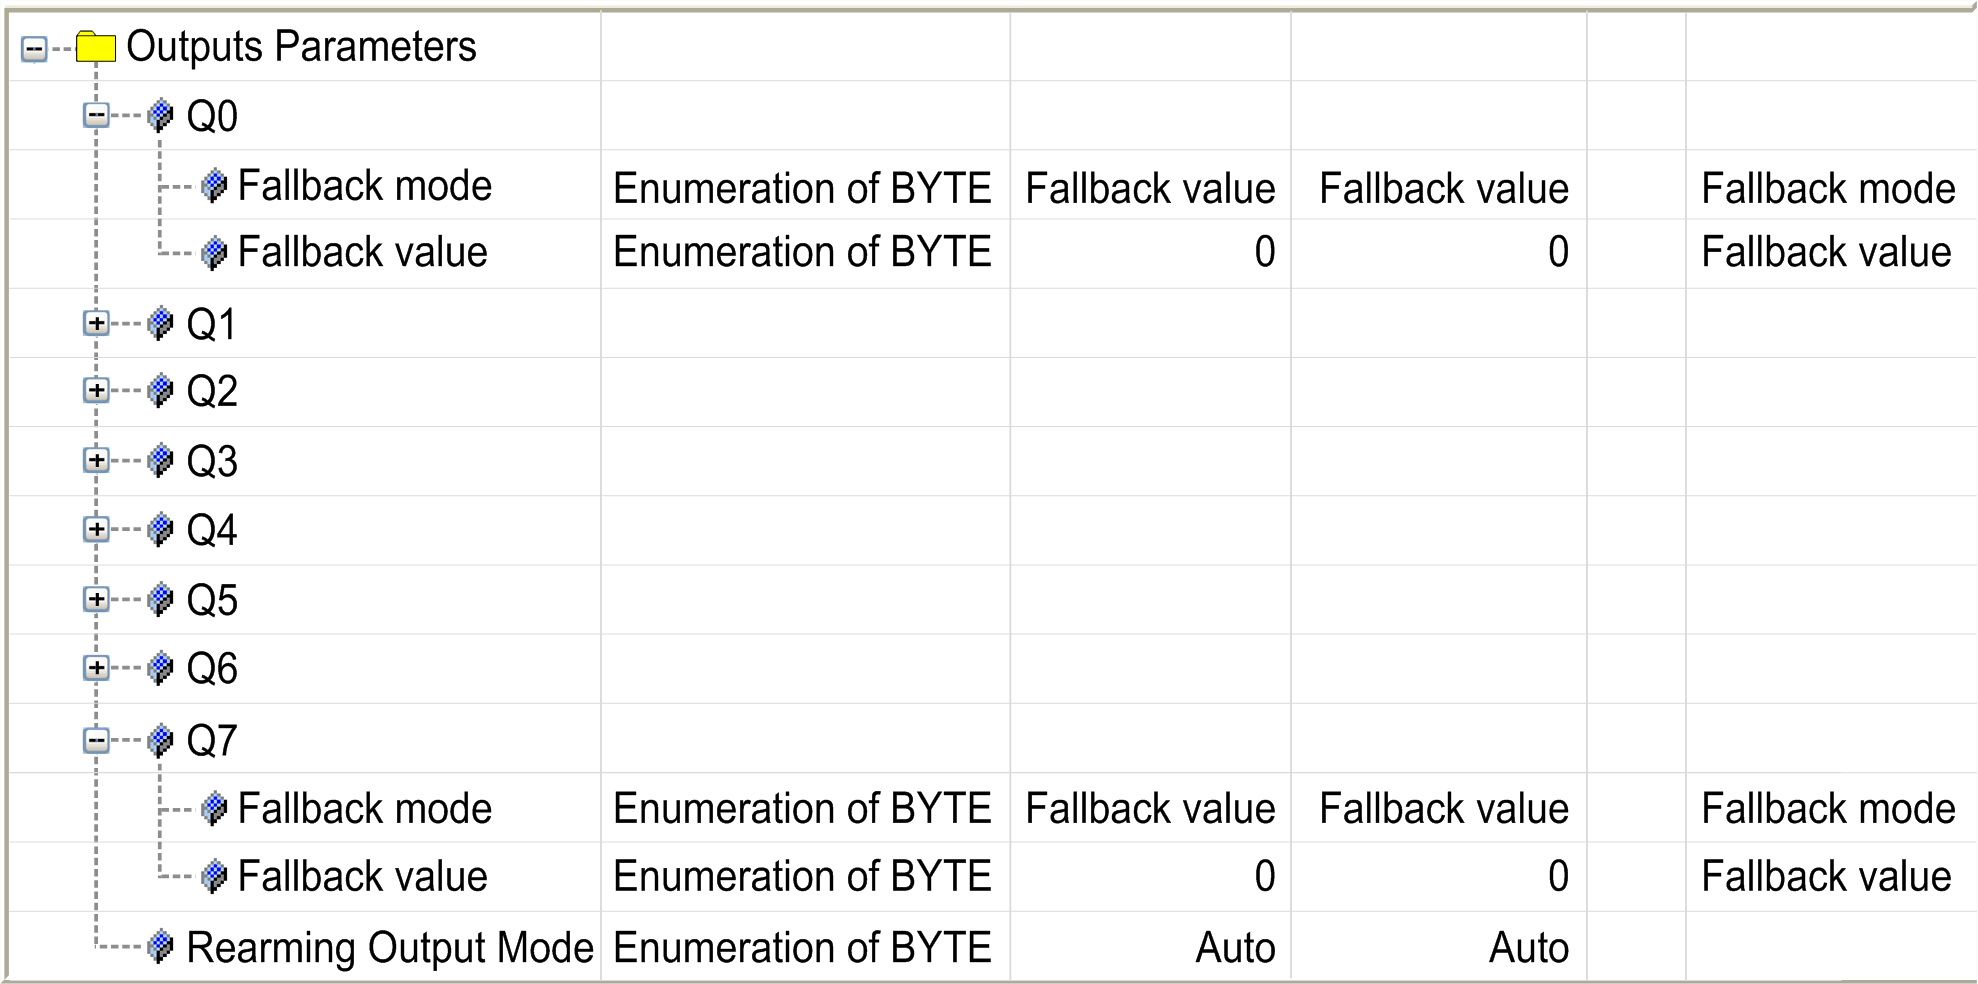1978x984 pixels.
Task: Collapse the Outputs Parameters folder
Action: (x=34, y=48)
